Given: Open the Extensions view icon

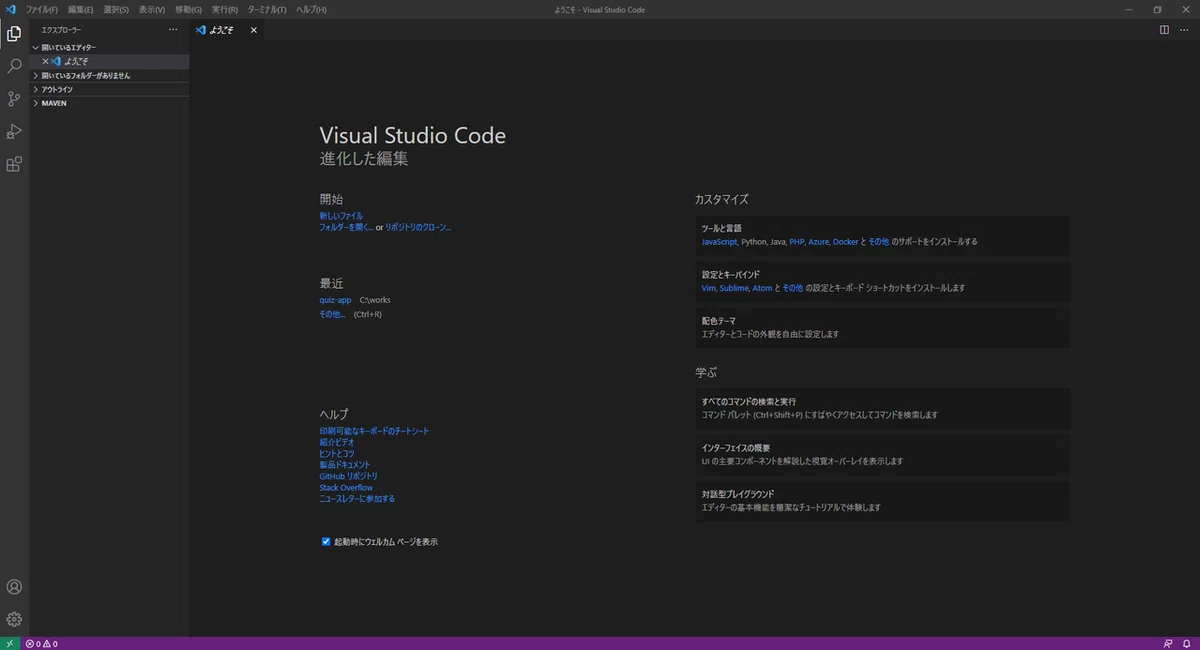Looking at the screenshot, I should pos(14,164).
